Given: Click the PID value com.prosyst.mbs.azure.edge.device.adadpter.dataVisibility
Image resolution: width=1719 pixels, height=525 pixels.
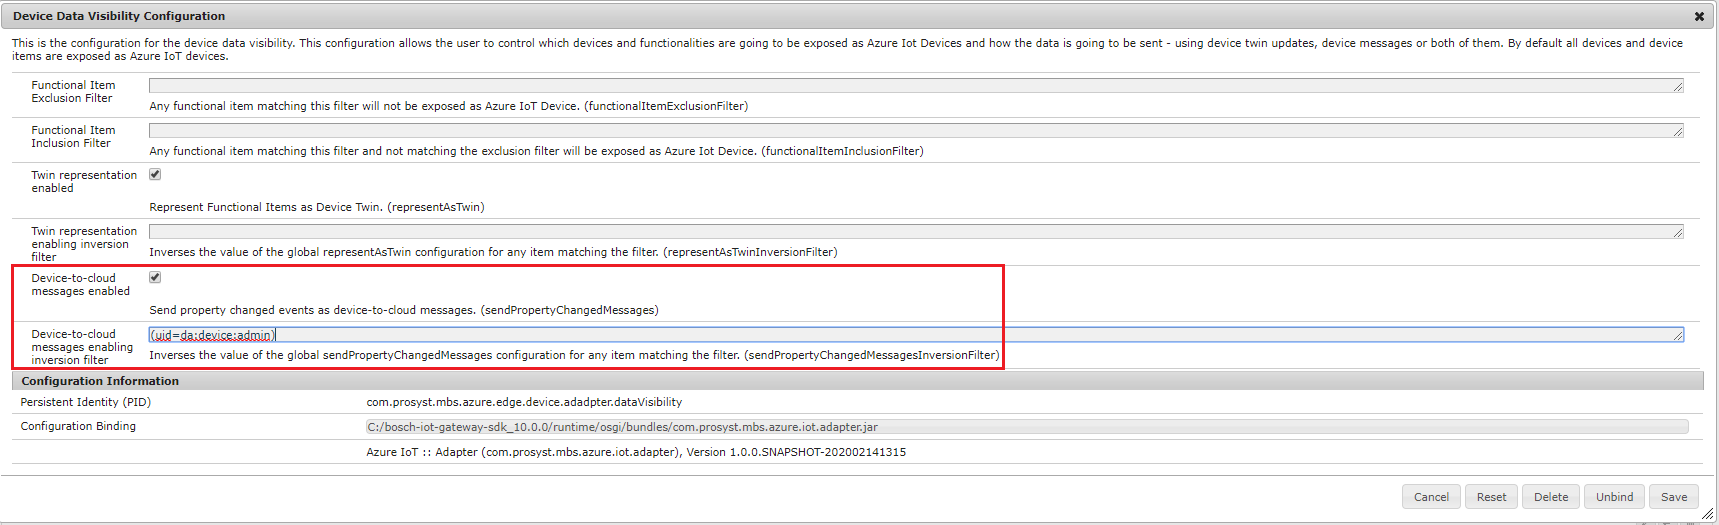Looking at the screenshot, I should pyautogui.click(x=524, y=402).
